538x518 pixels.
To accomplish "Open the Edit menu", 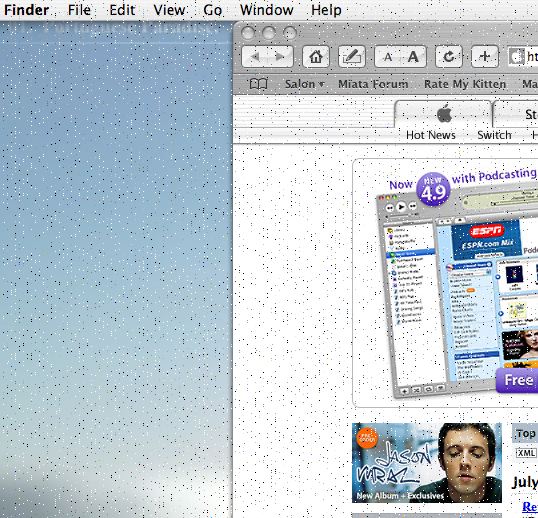I will pyautogui.click(x=122, y=10).
